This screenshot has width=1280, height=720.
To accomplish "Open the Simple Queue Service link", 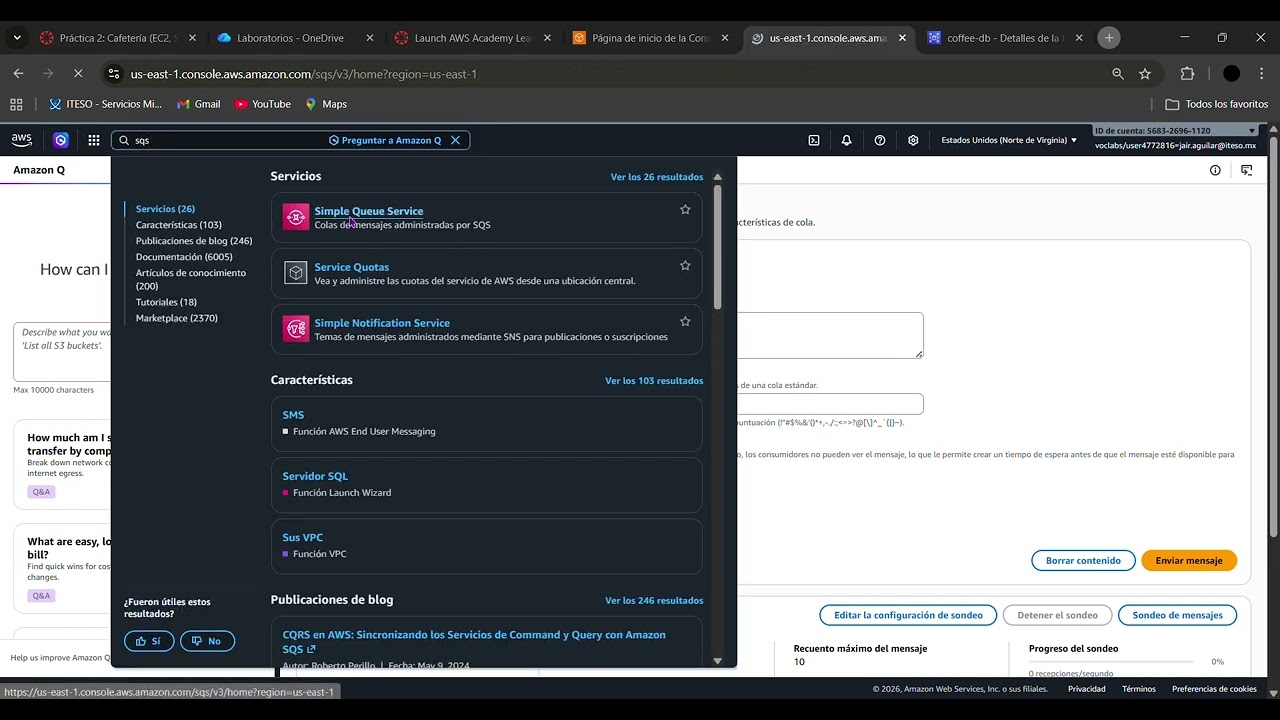I will click(369, 211).
